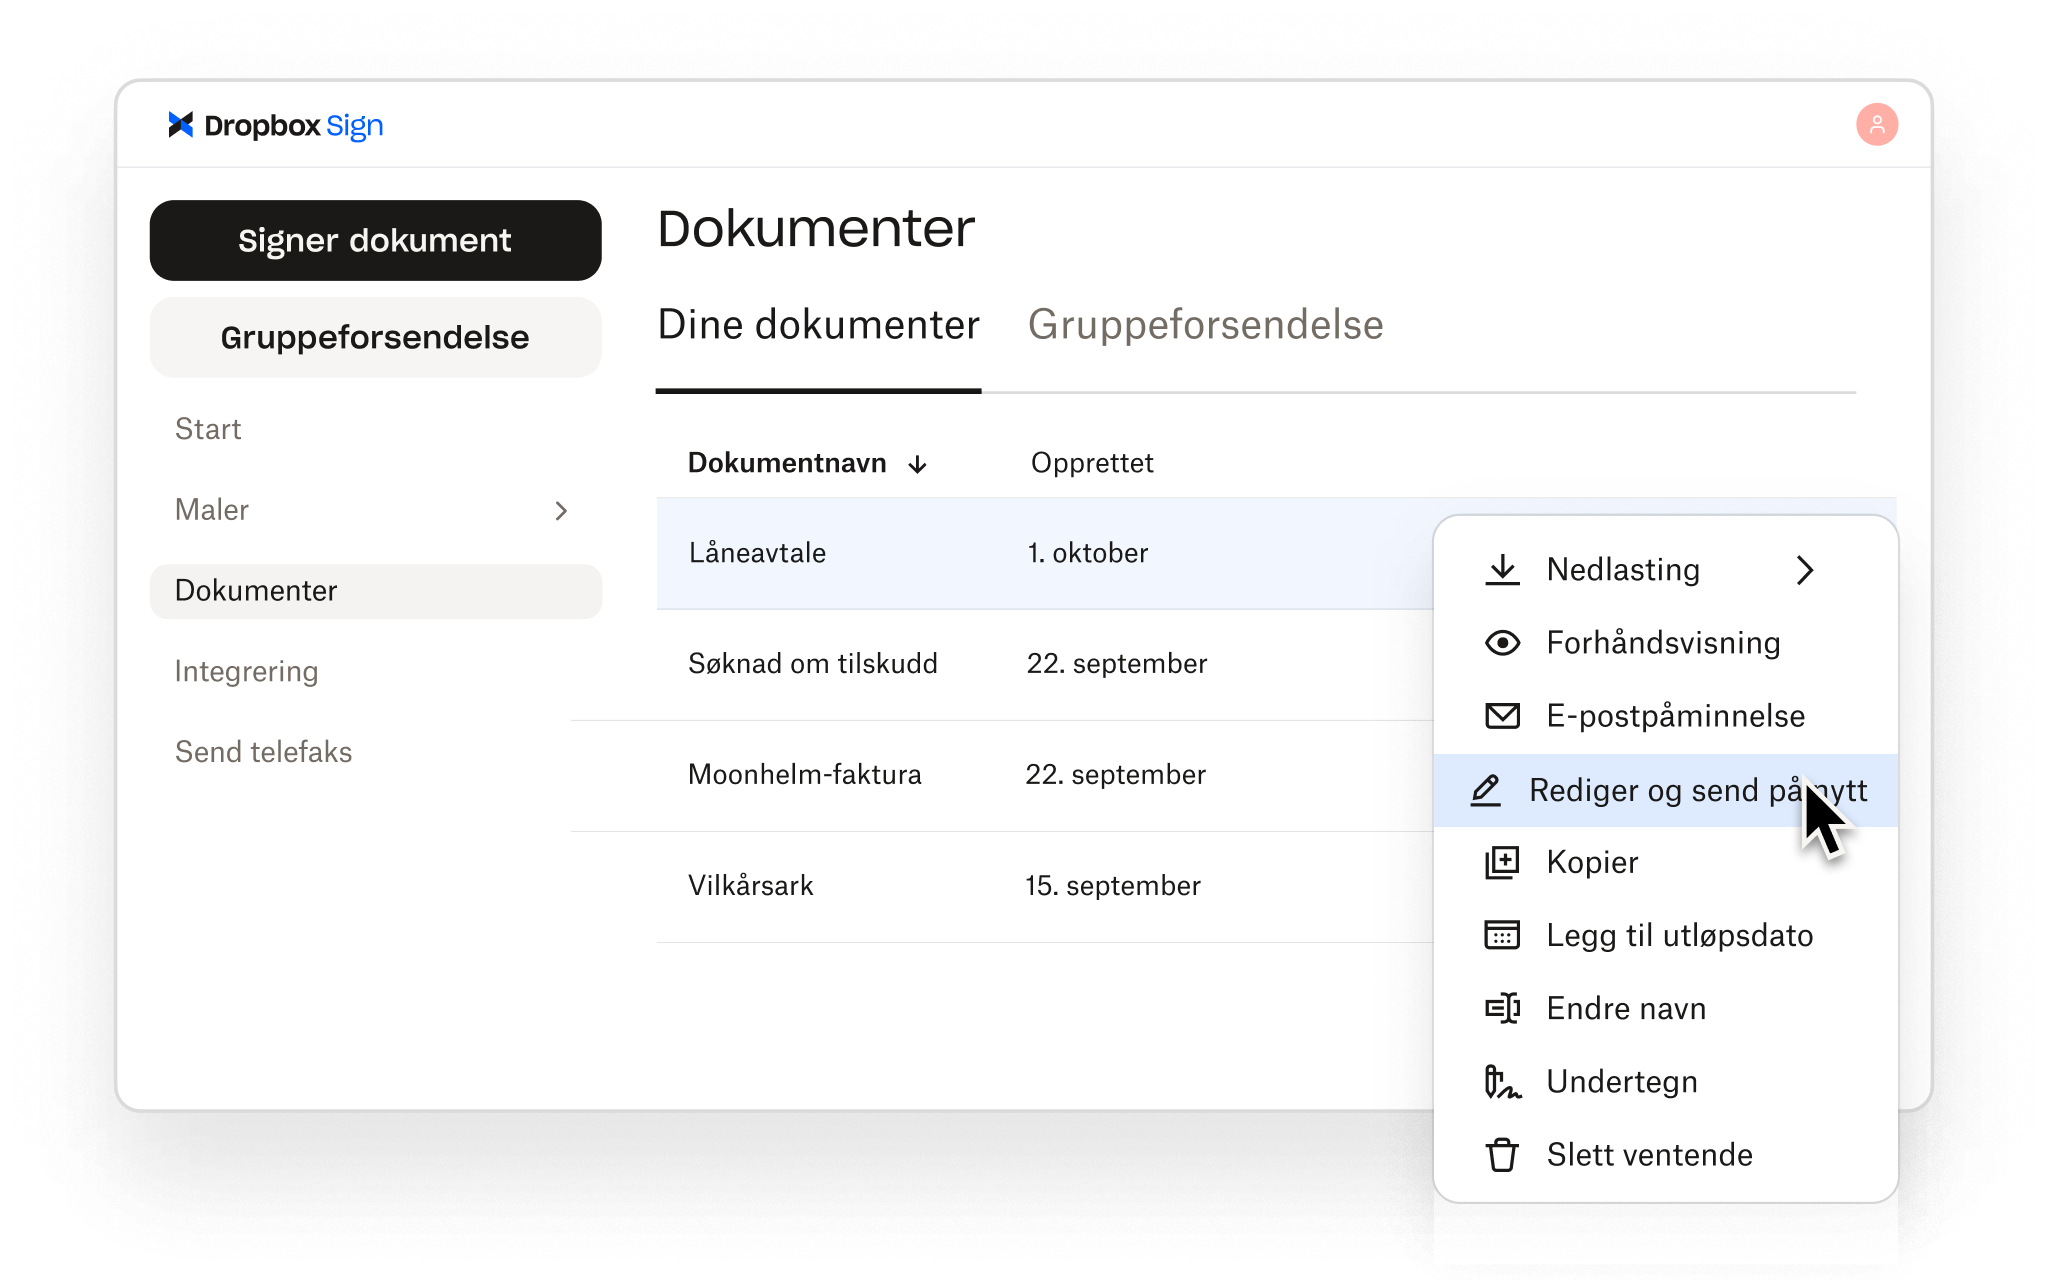2048x1280 pixels.
Task: Click the sort arrow beside Dokumentnavn
Action: 917,464
